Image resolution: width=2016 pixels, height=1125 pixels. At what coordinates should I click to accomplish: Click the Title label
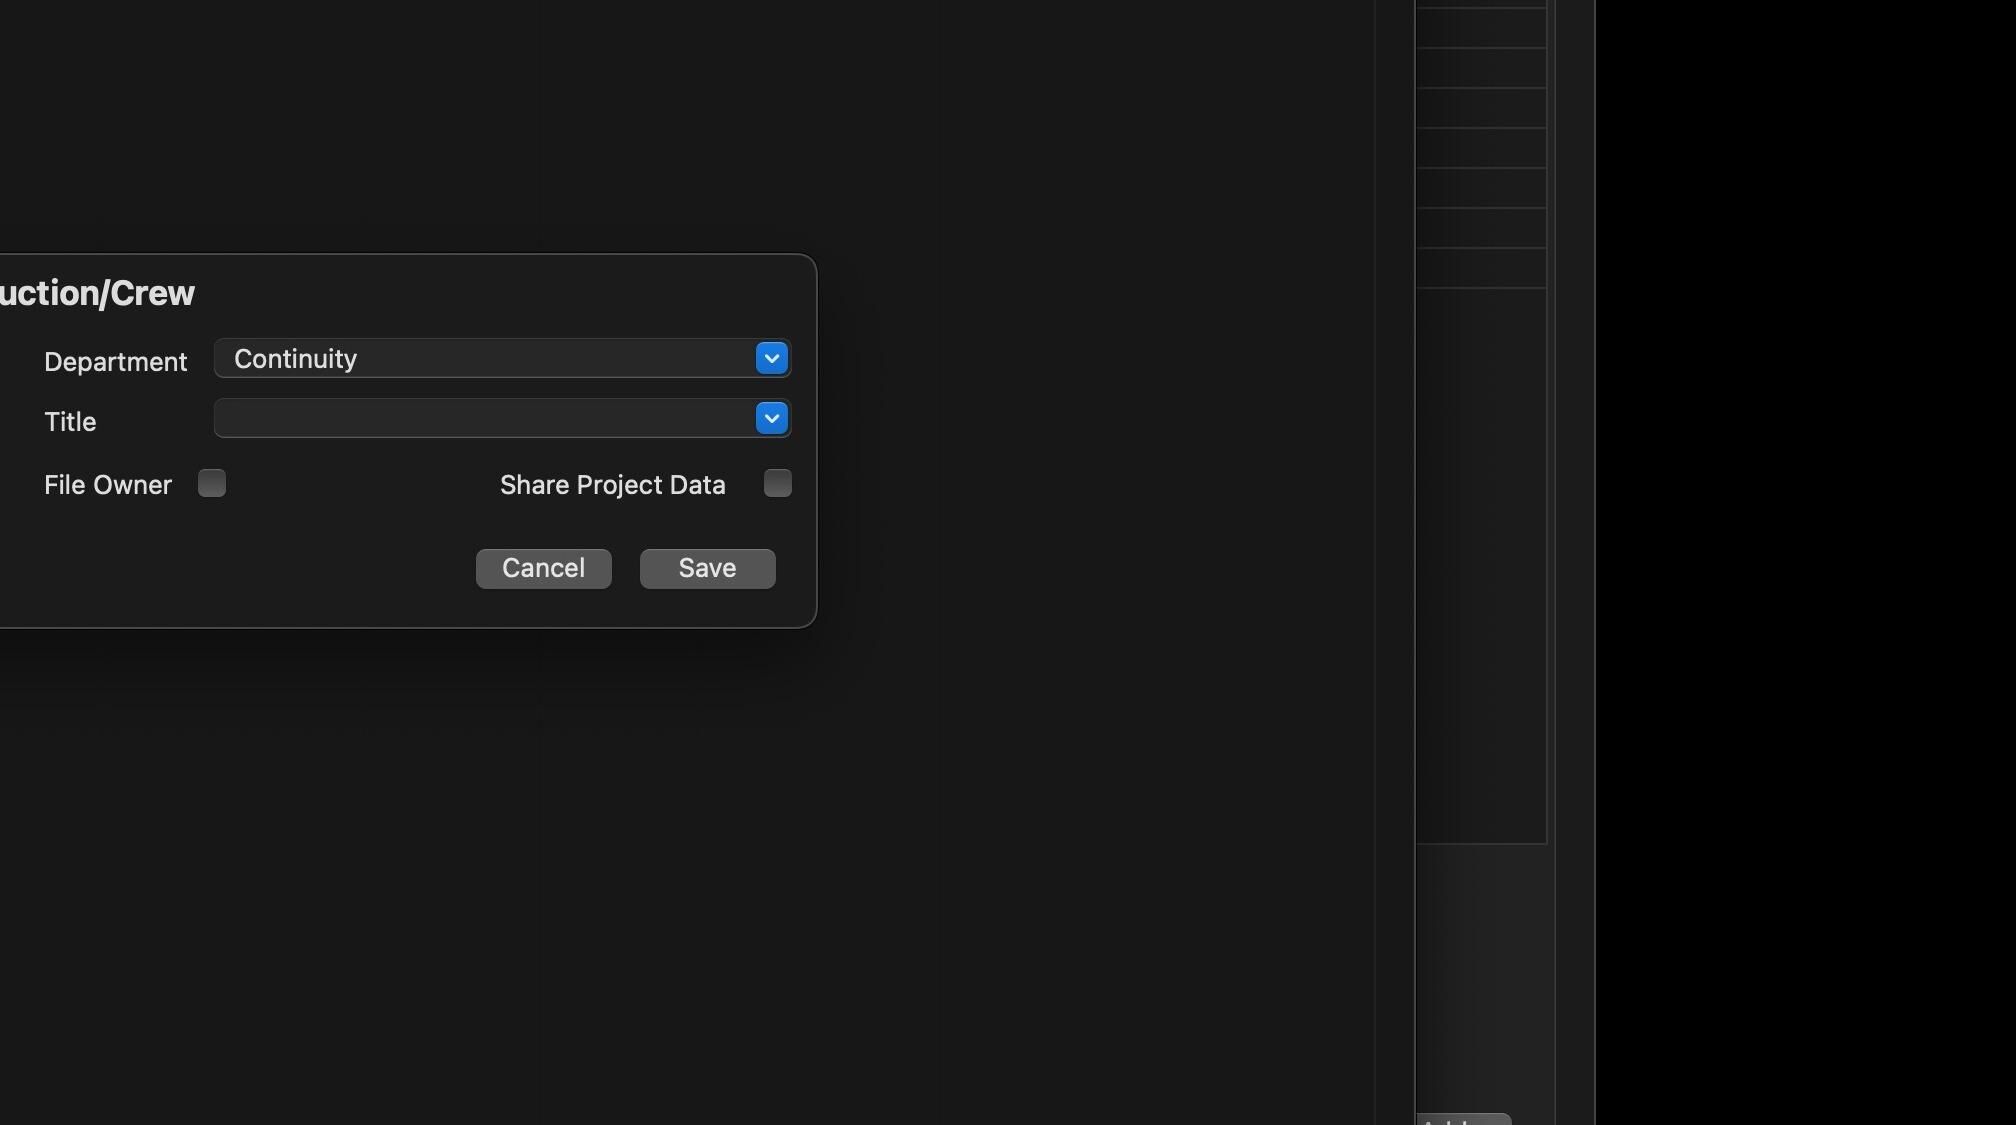coord(70,422)
